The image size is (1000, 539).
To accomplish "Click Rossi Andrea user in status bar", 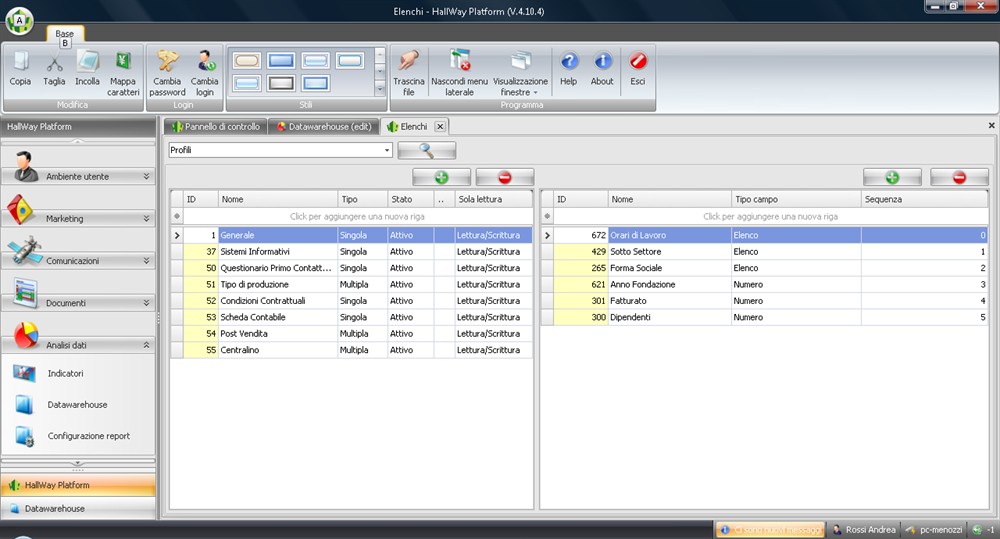I will [x=864, y=529].
